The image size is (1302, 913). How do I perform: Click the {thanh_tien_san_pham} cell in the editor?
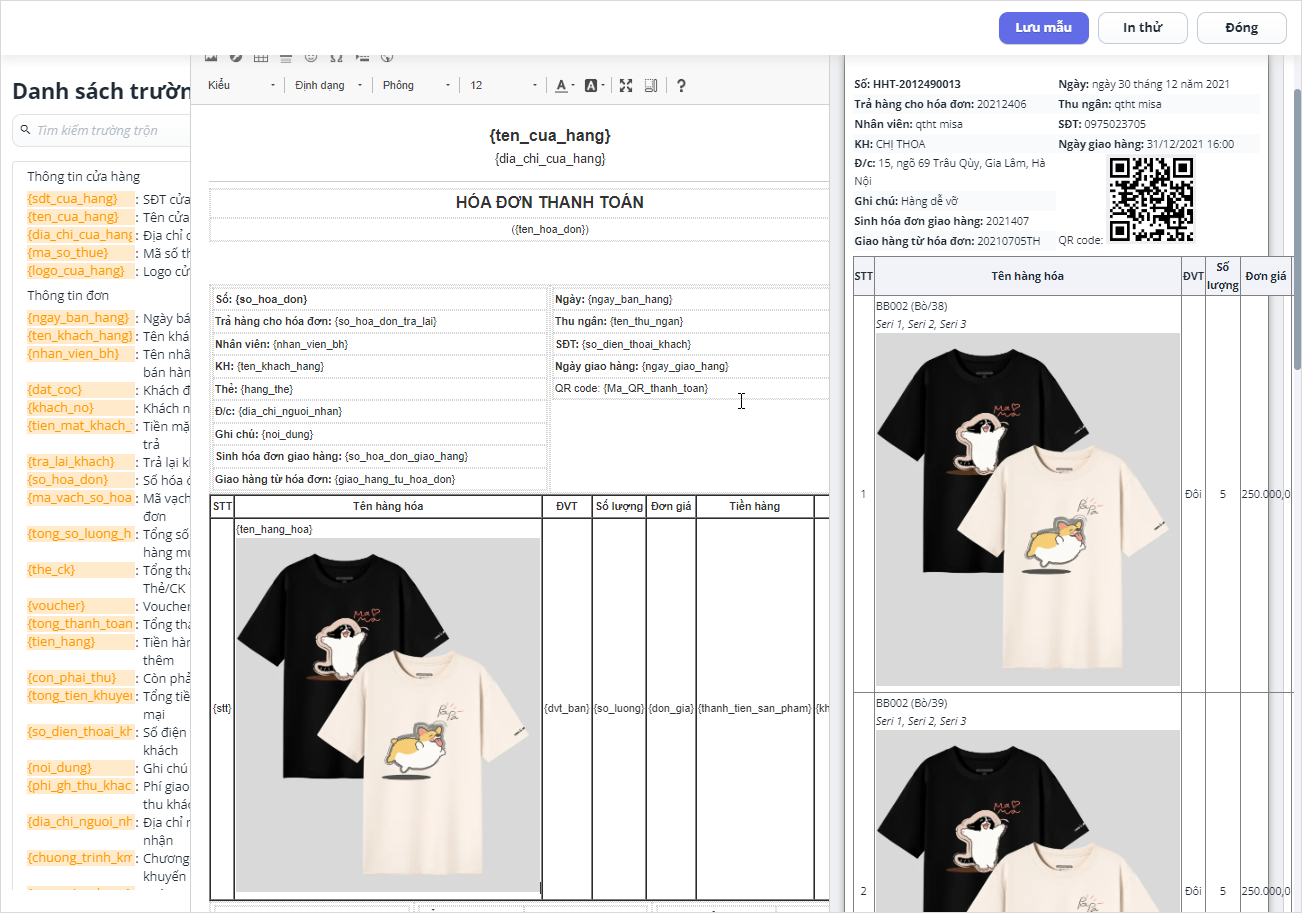(x=754, y=709)
